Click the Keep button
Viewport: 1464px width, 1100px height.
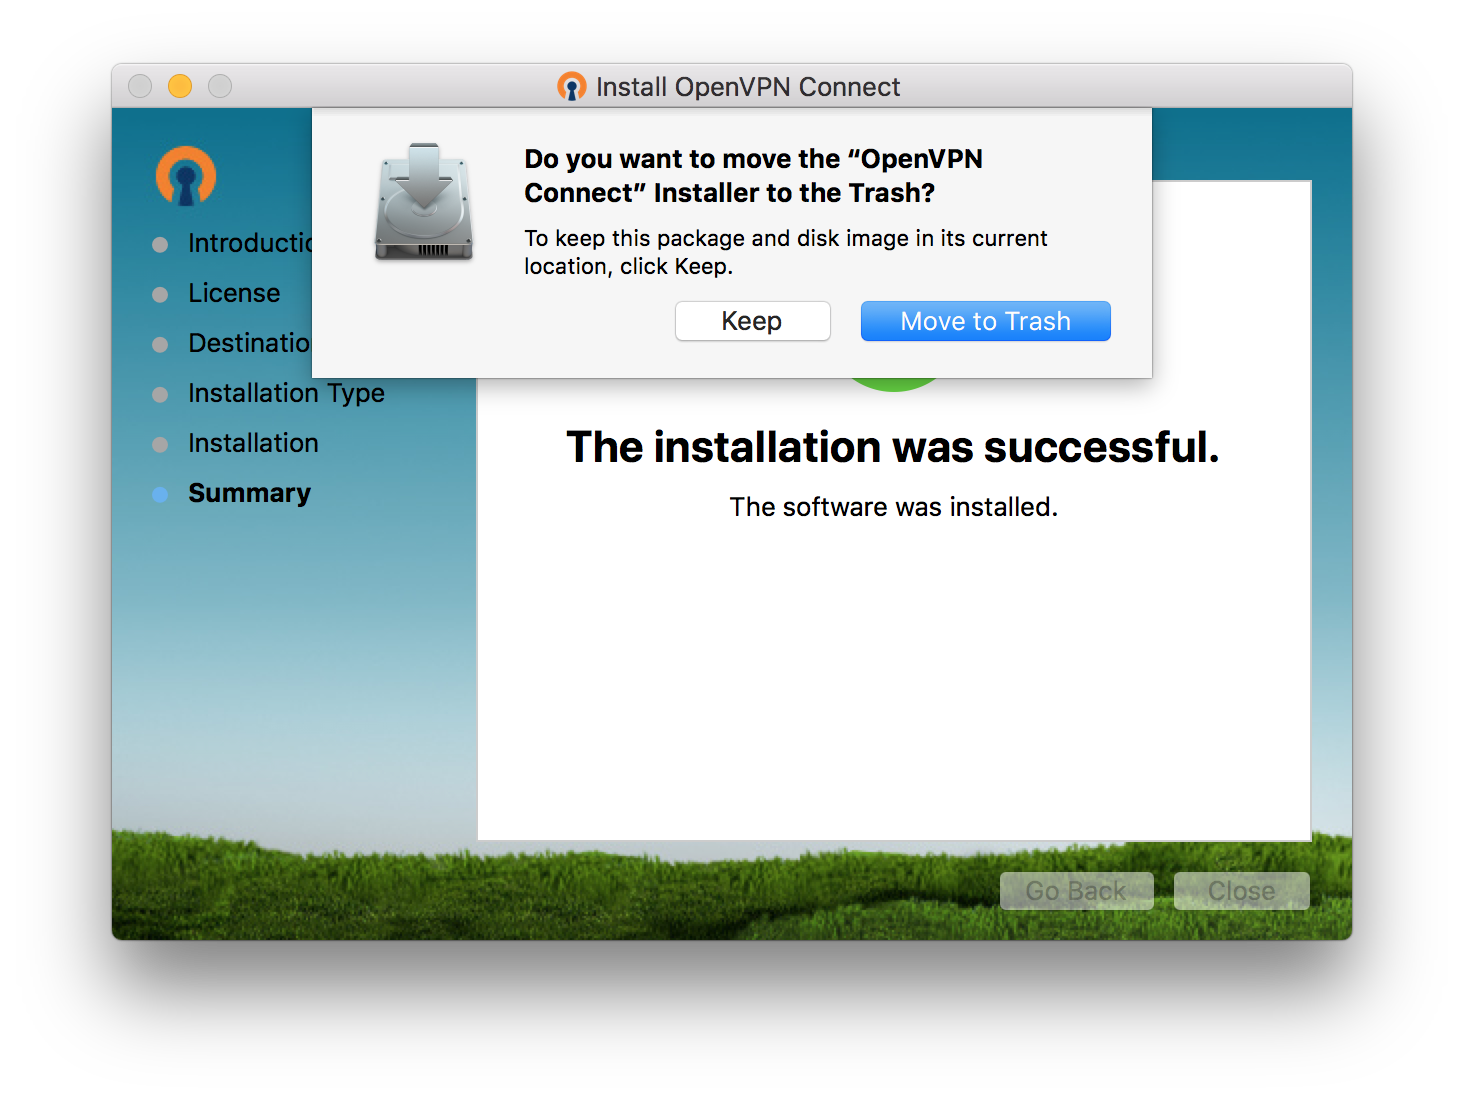click(752, 321)
